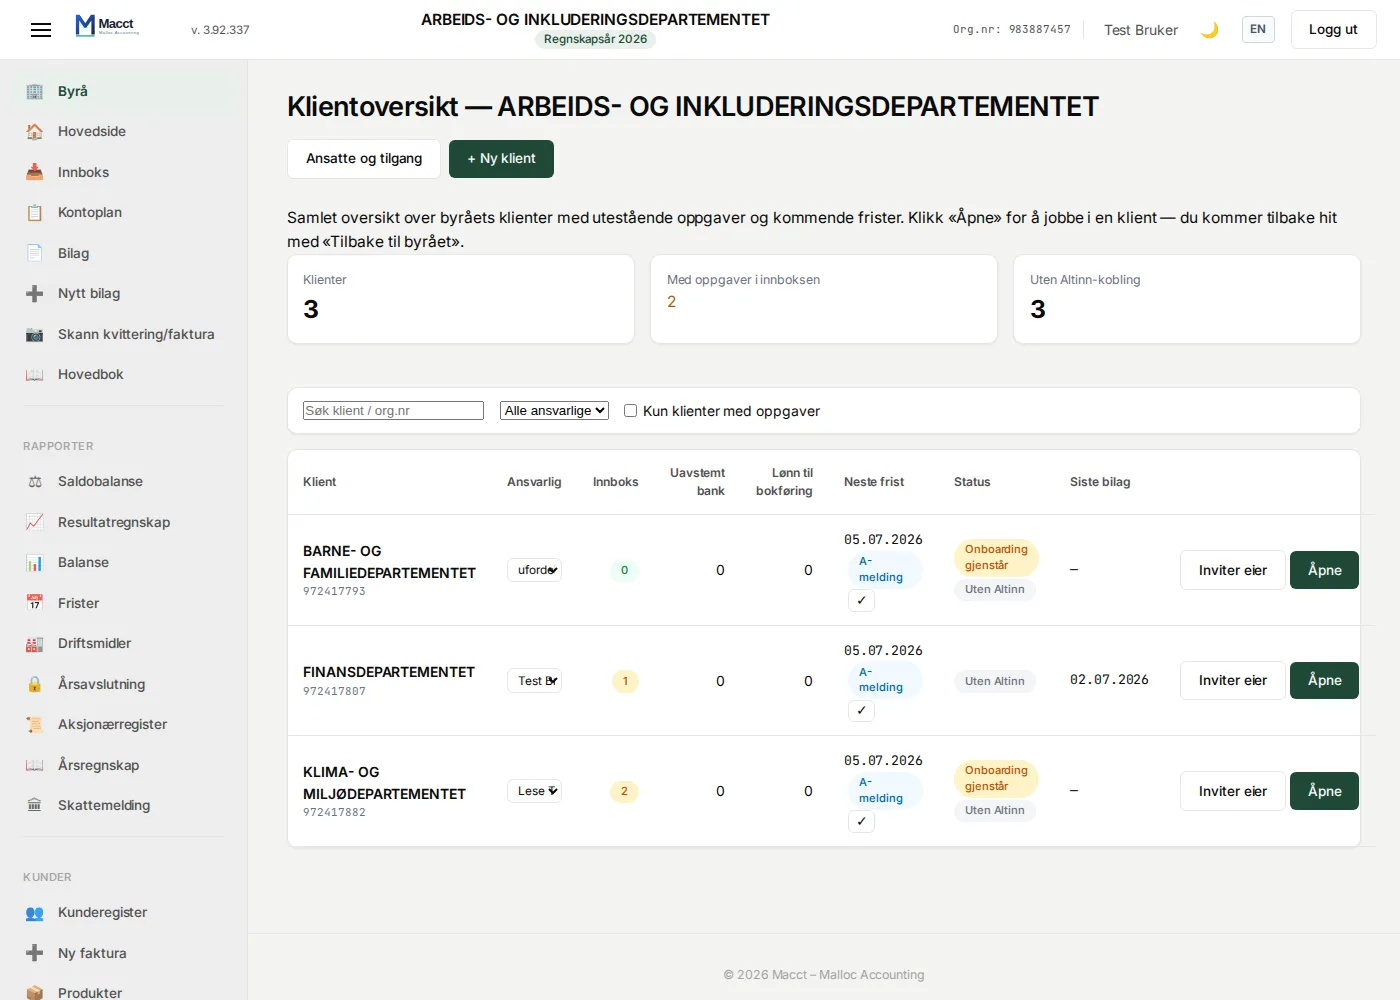Screen dimensions: 1400x1000
Task: Open Saldobalanse report
Action: tap(124, 482)
